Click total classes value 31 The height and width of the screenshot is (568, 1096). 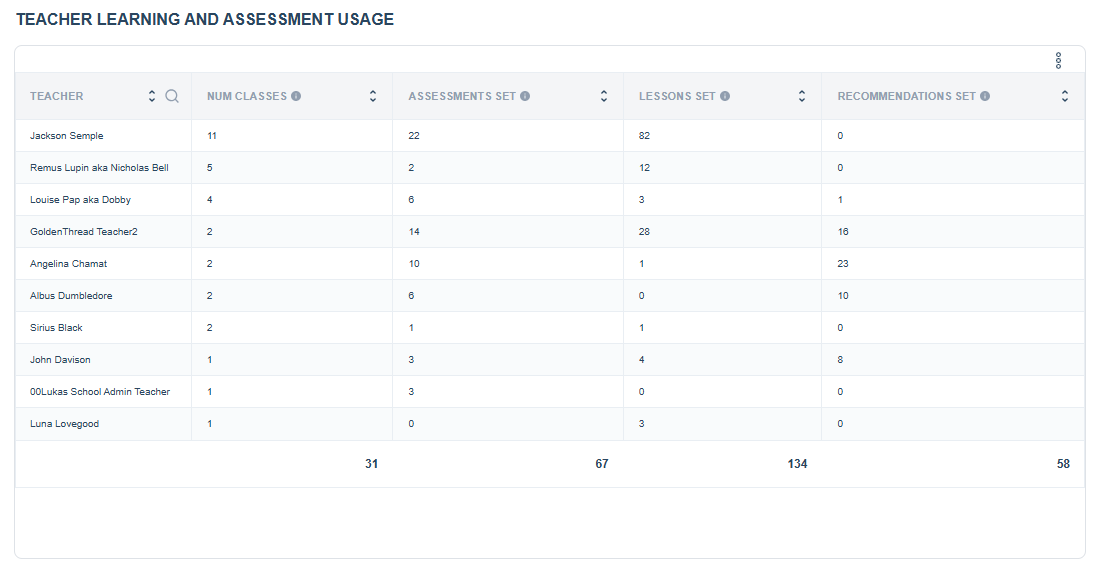(x=371, y=464)
